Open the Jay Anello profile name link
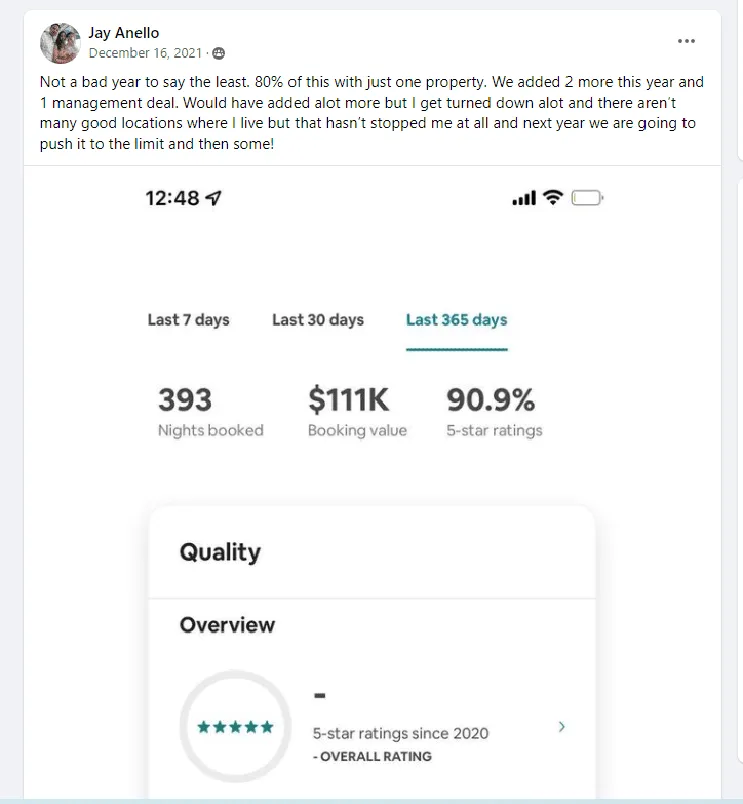743x804 pixels. point(124,33)
